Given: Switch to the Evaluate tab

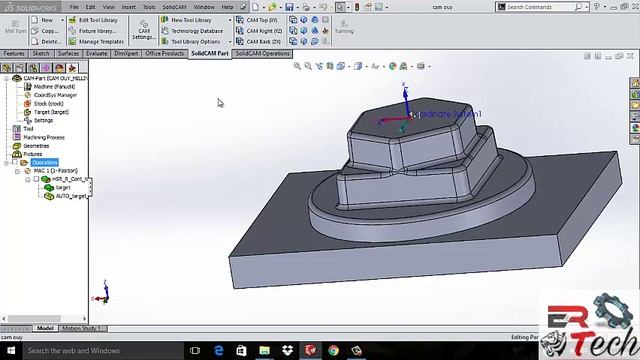Looking at the screenshot, I should click(96, 53).
